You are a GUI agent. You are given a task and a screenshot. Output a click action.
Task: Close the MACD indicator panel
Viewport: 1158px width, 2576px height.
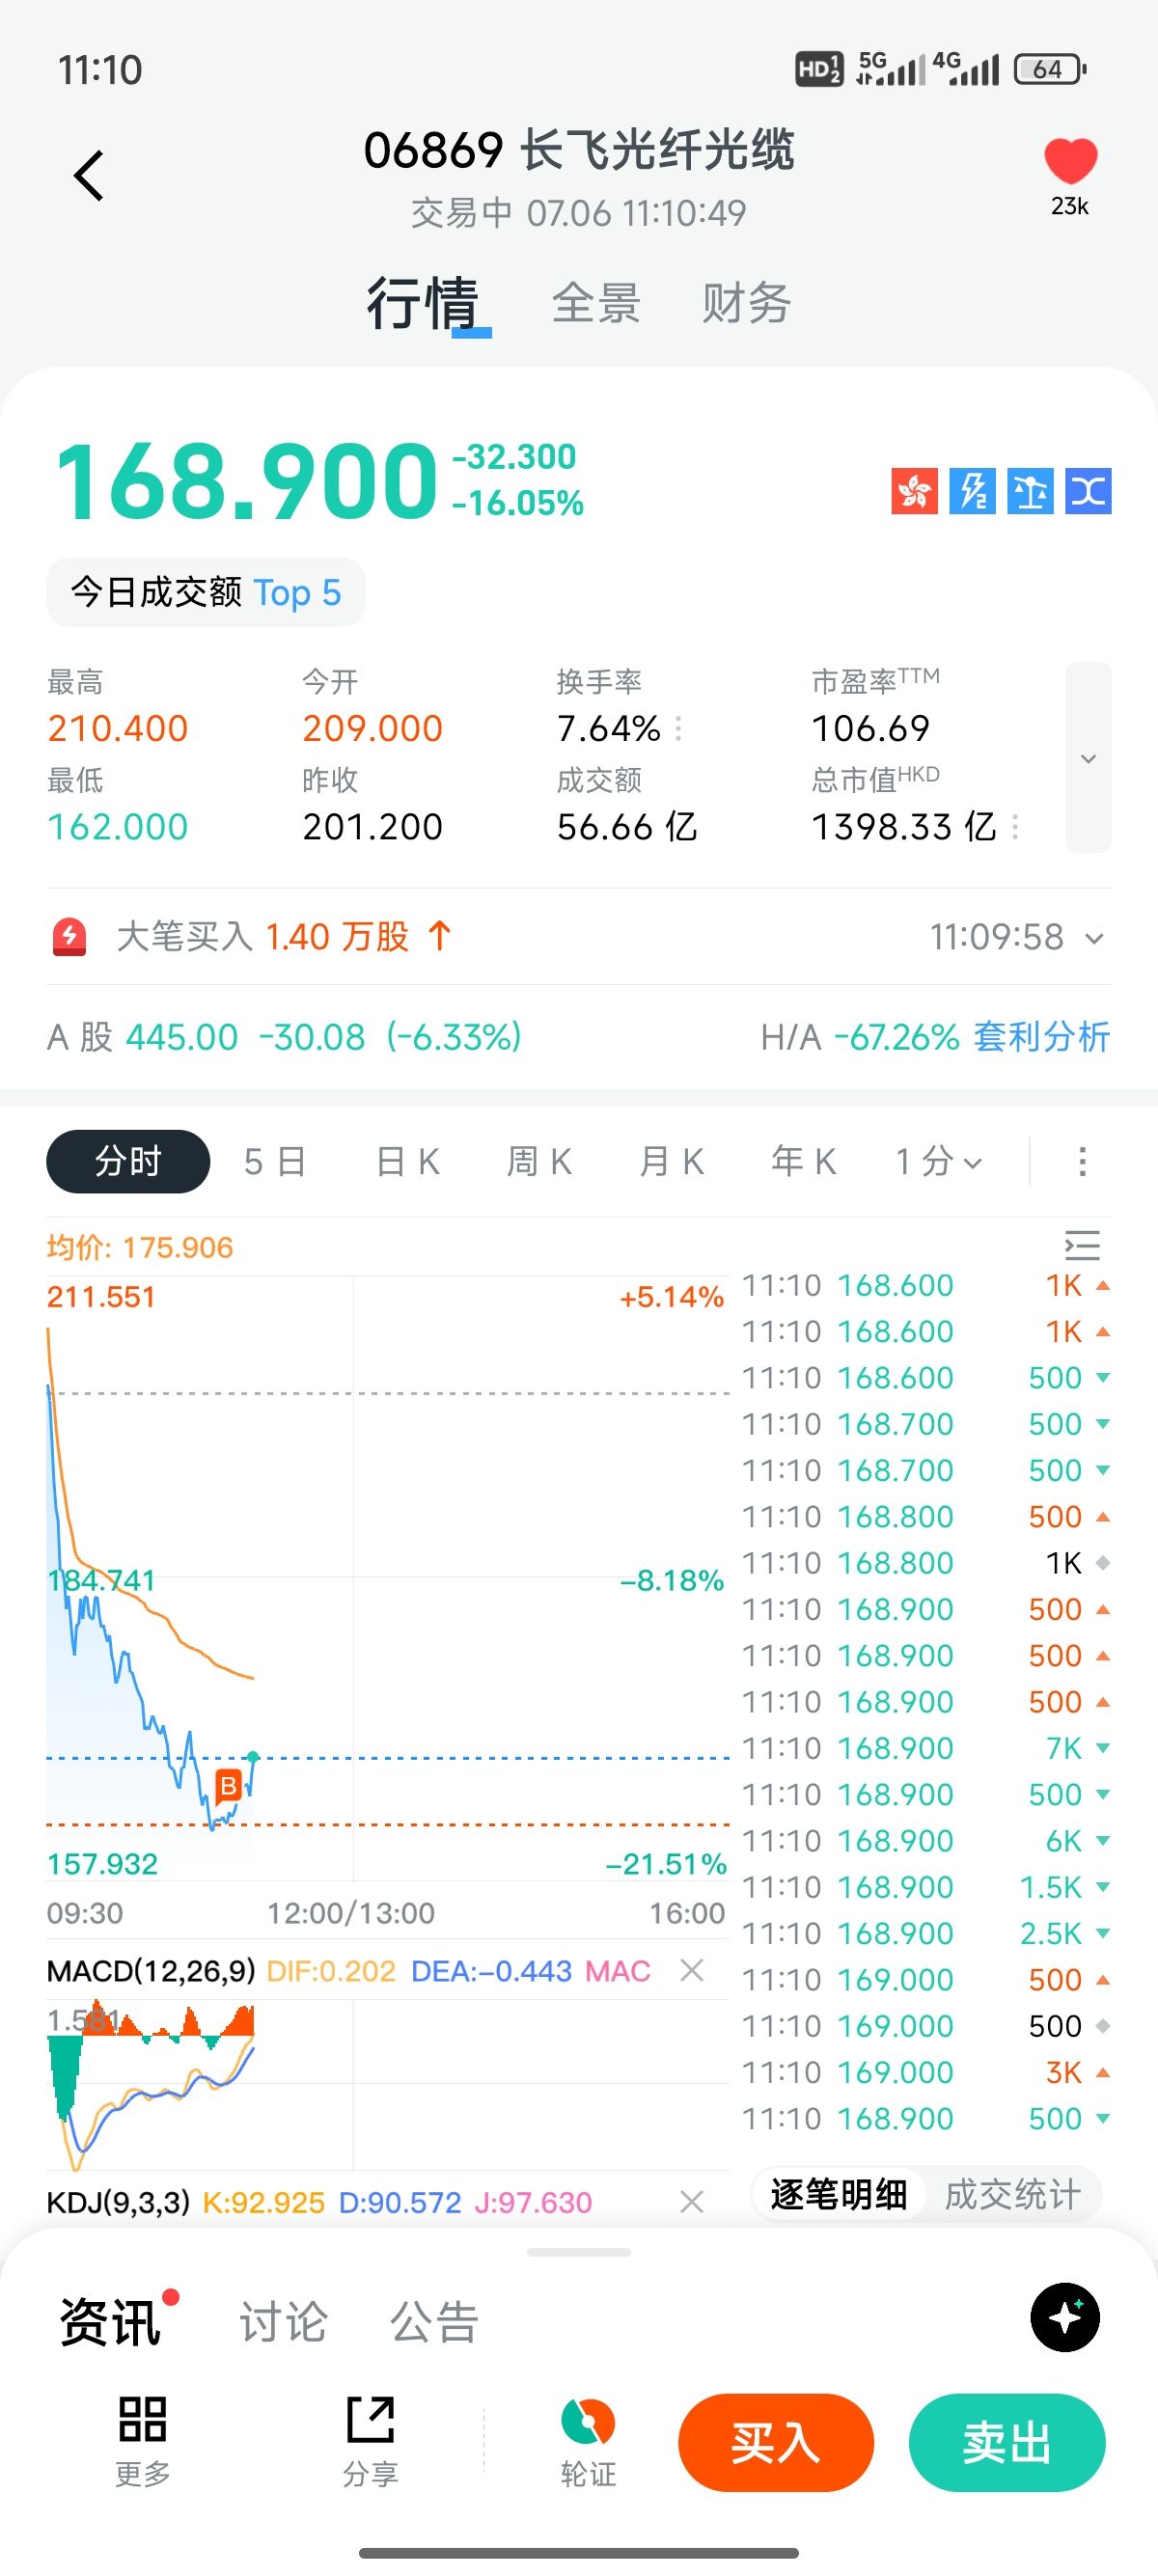click(x=691, y=1970)
